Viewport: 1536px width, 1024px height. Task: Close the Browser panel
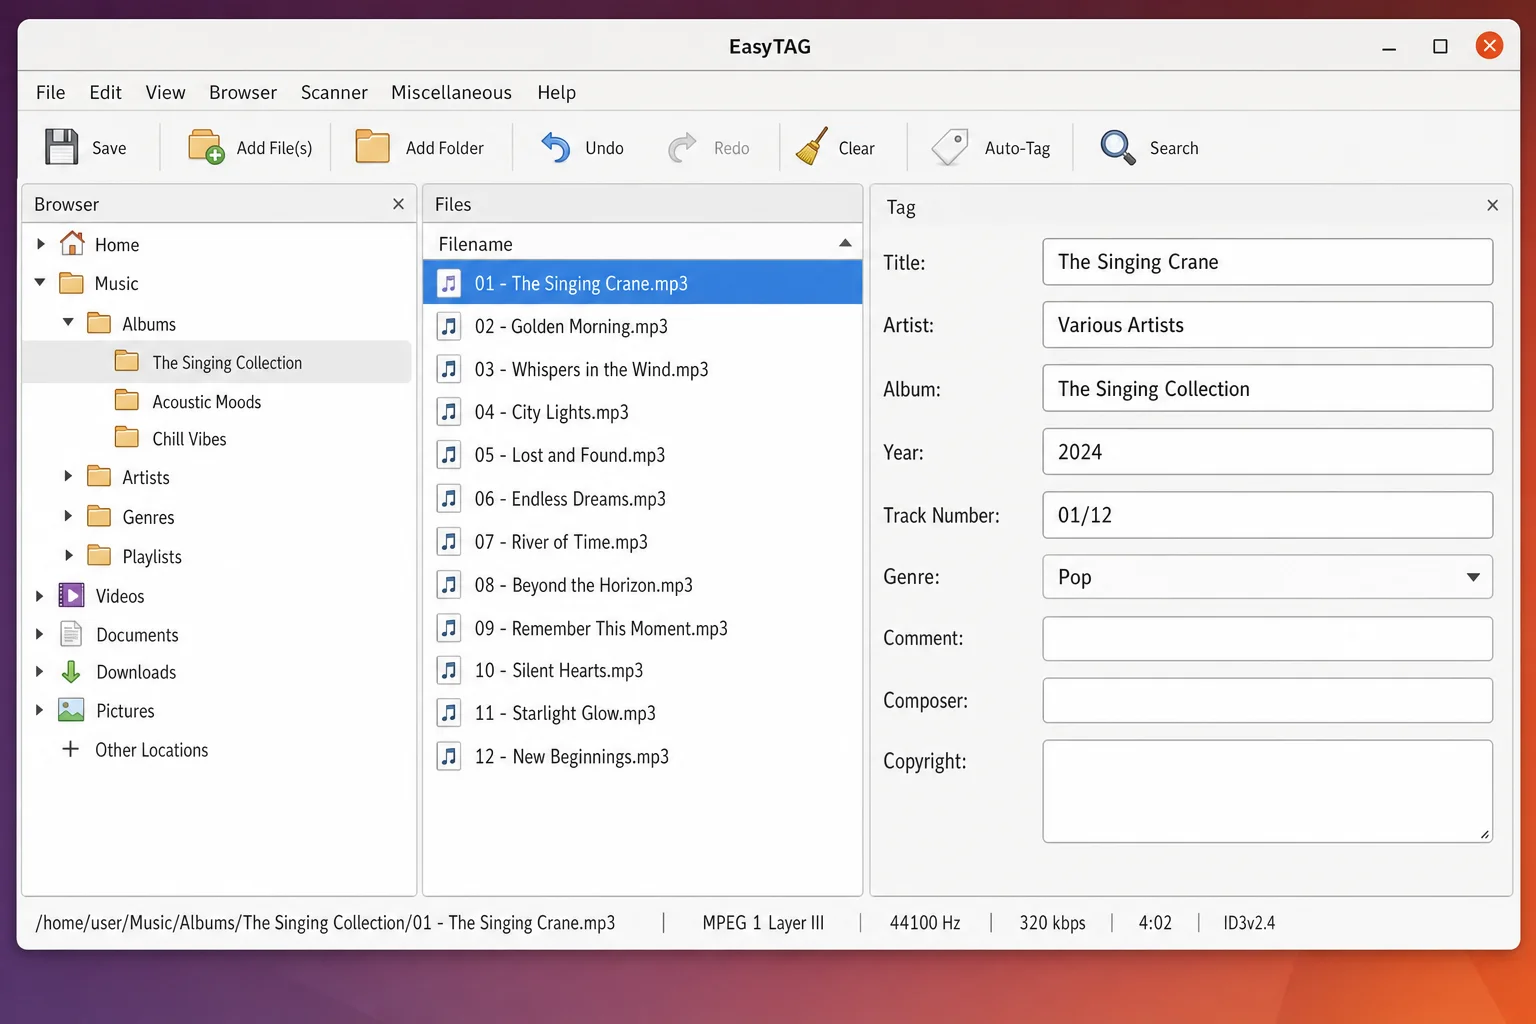[398, 204]
